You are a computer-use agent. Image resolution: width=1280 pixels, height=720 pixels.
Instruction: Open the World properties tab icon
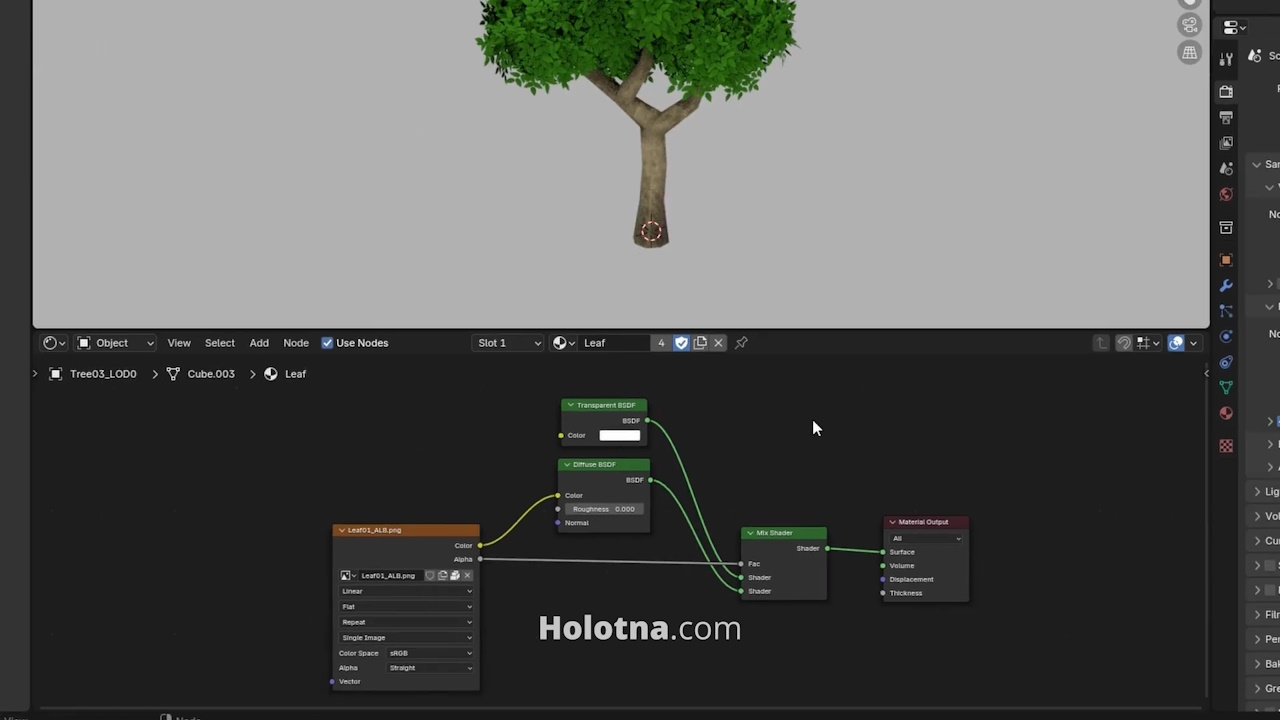(x=1226, y=194)
